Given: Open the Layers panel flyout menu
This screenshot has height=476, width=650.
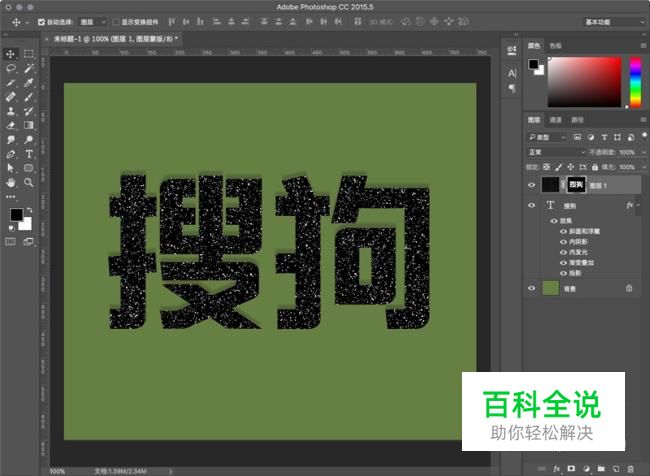Looking at the screenshot, I should tap(643, 119).
